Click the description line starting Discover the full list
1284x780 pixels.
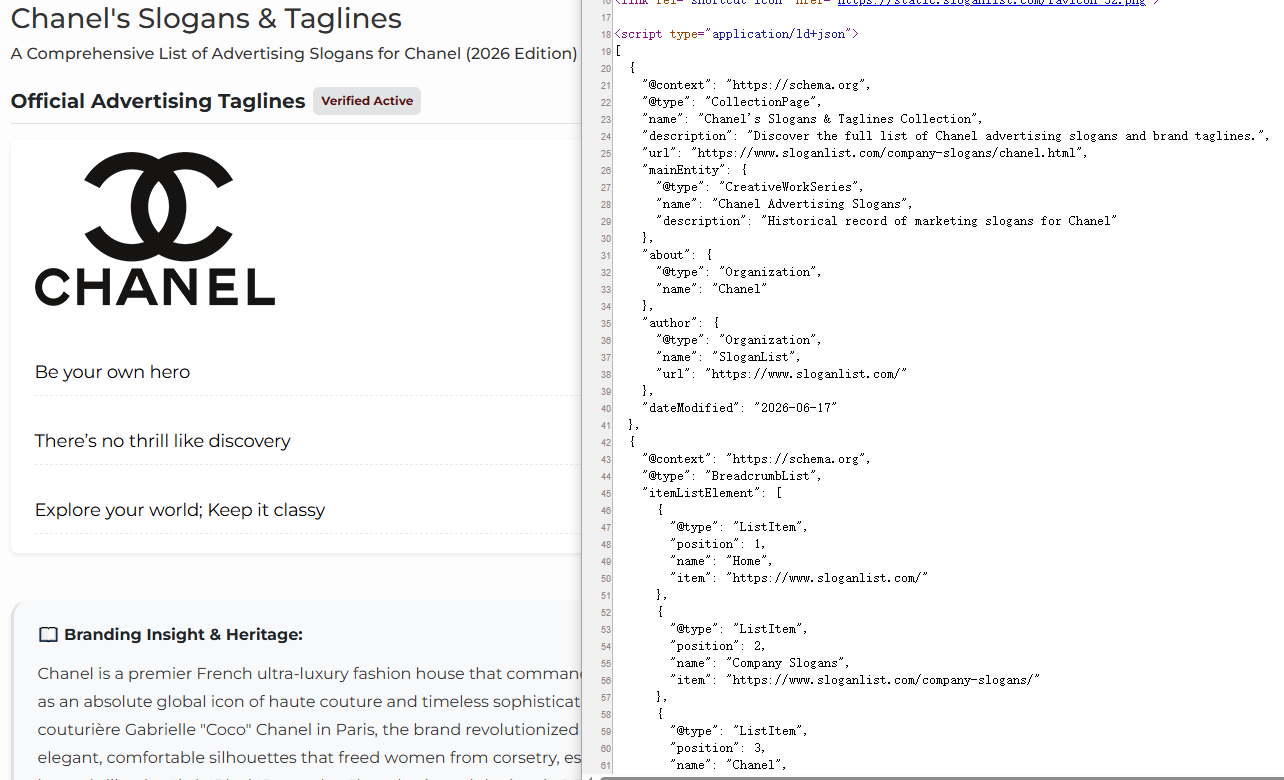pos(955,136)
